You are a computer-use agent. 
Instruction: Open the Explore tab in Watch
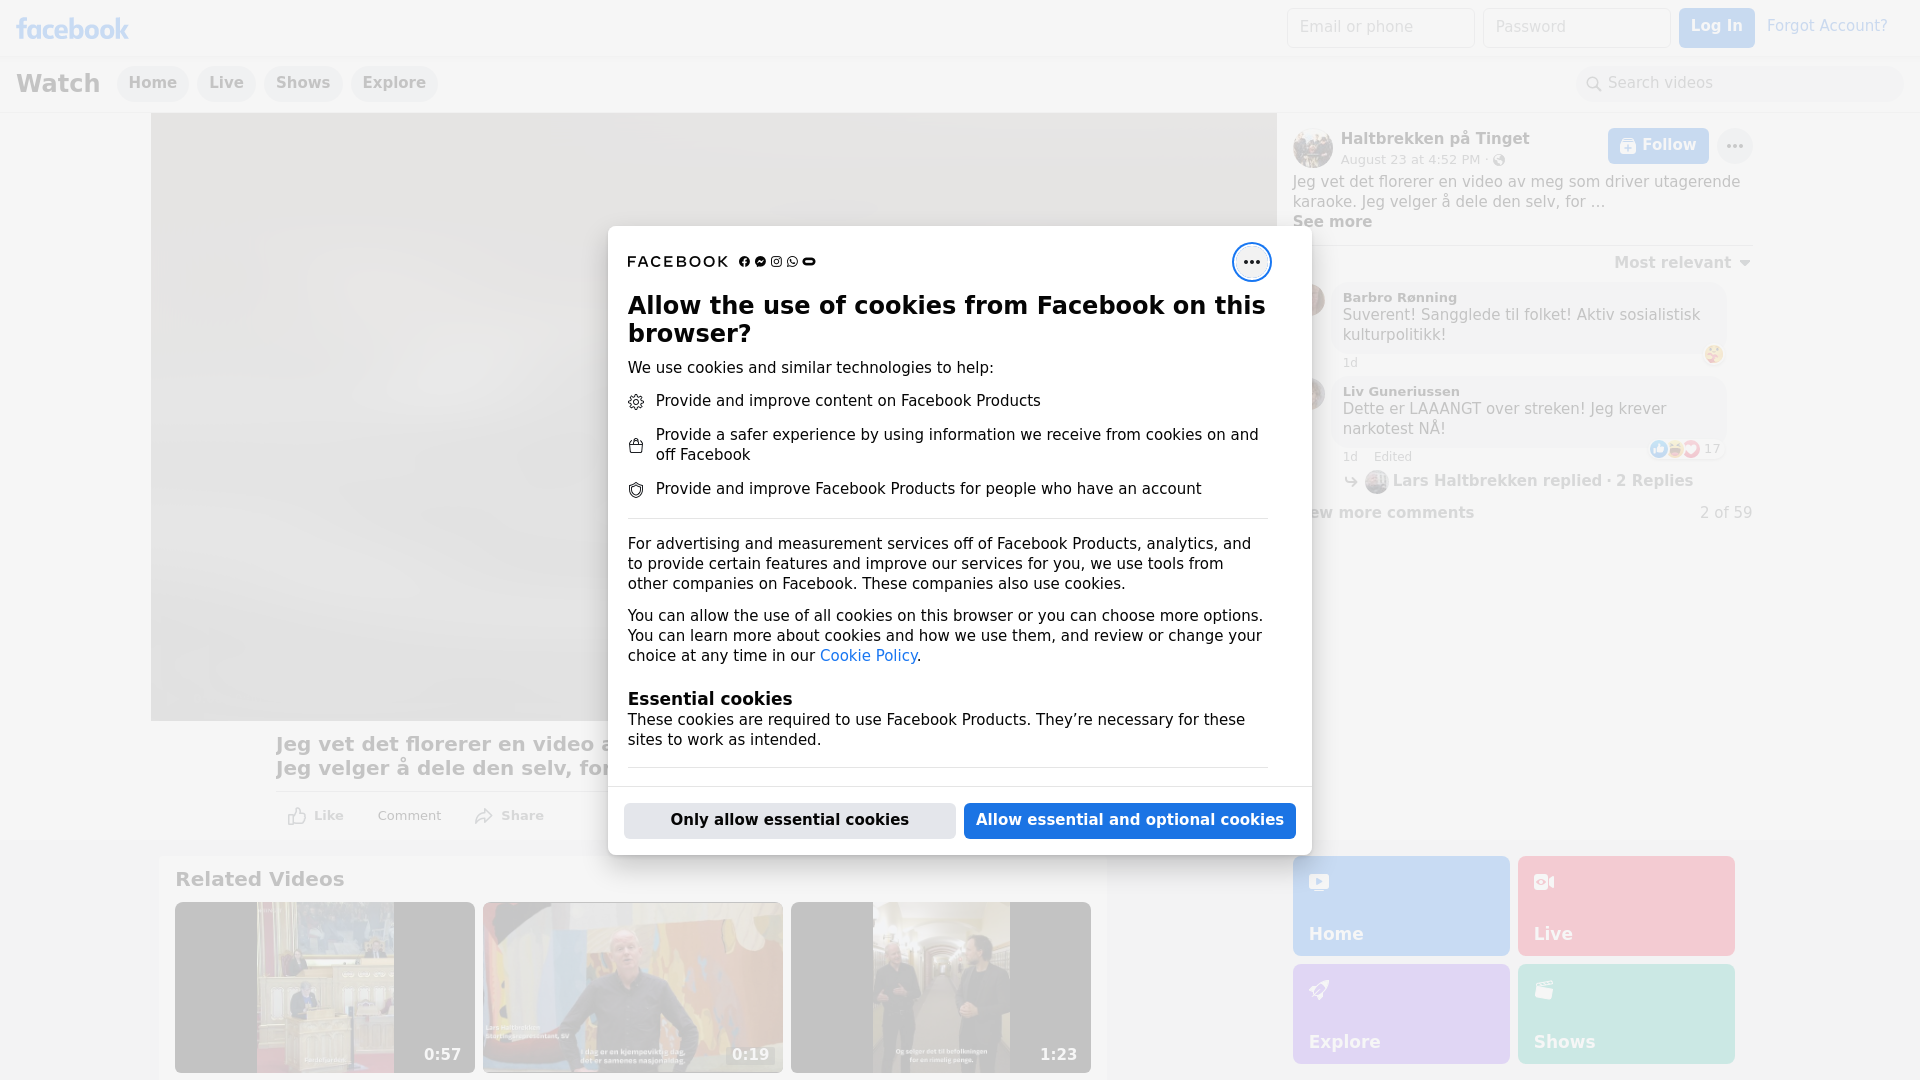(x=394, y=83)
